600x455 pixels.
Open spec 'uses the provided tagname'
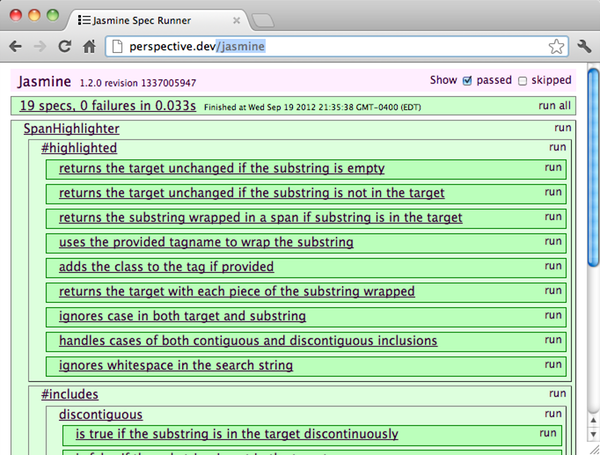[206, 242]
